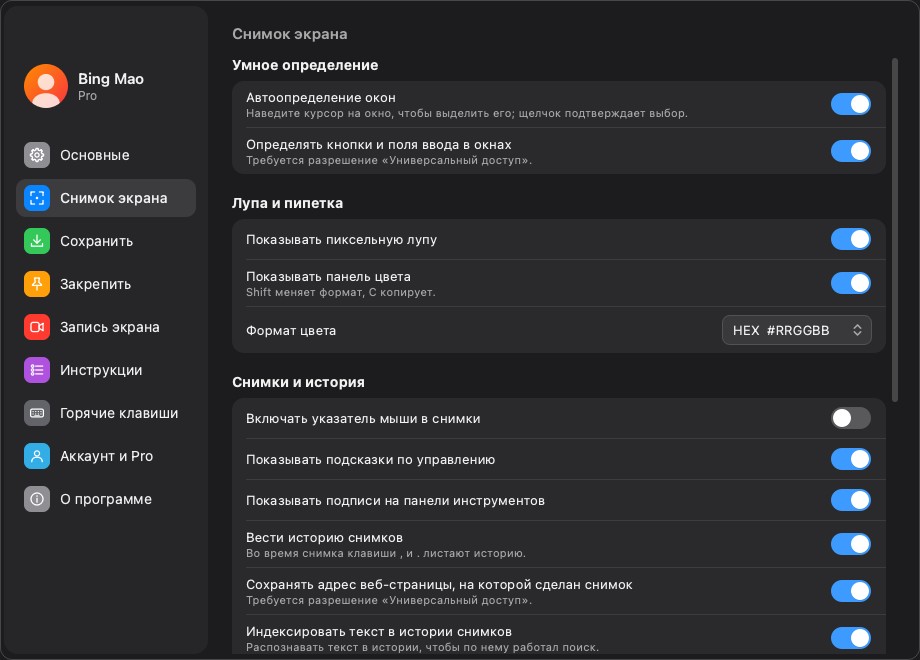
Task: Click the О программе info icon
Action: [37, 499]
